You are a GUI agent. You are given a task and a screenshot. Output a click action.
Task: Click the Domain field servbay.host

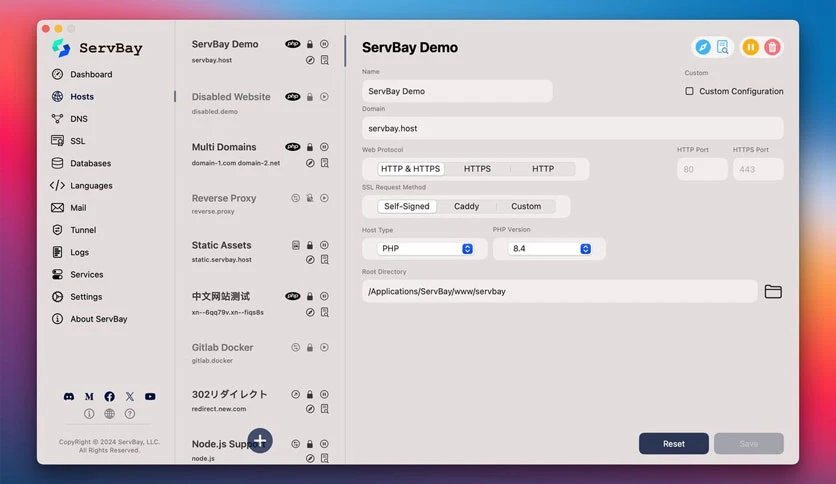pyautogui.click(x=573, y=128)
